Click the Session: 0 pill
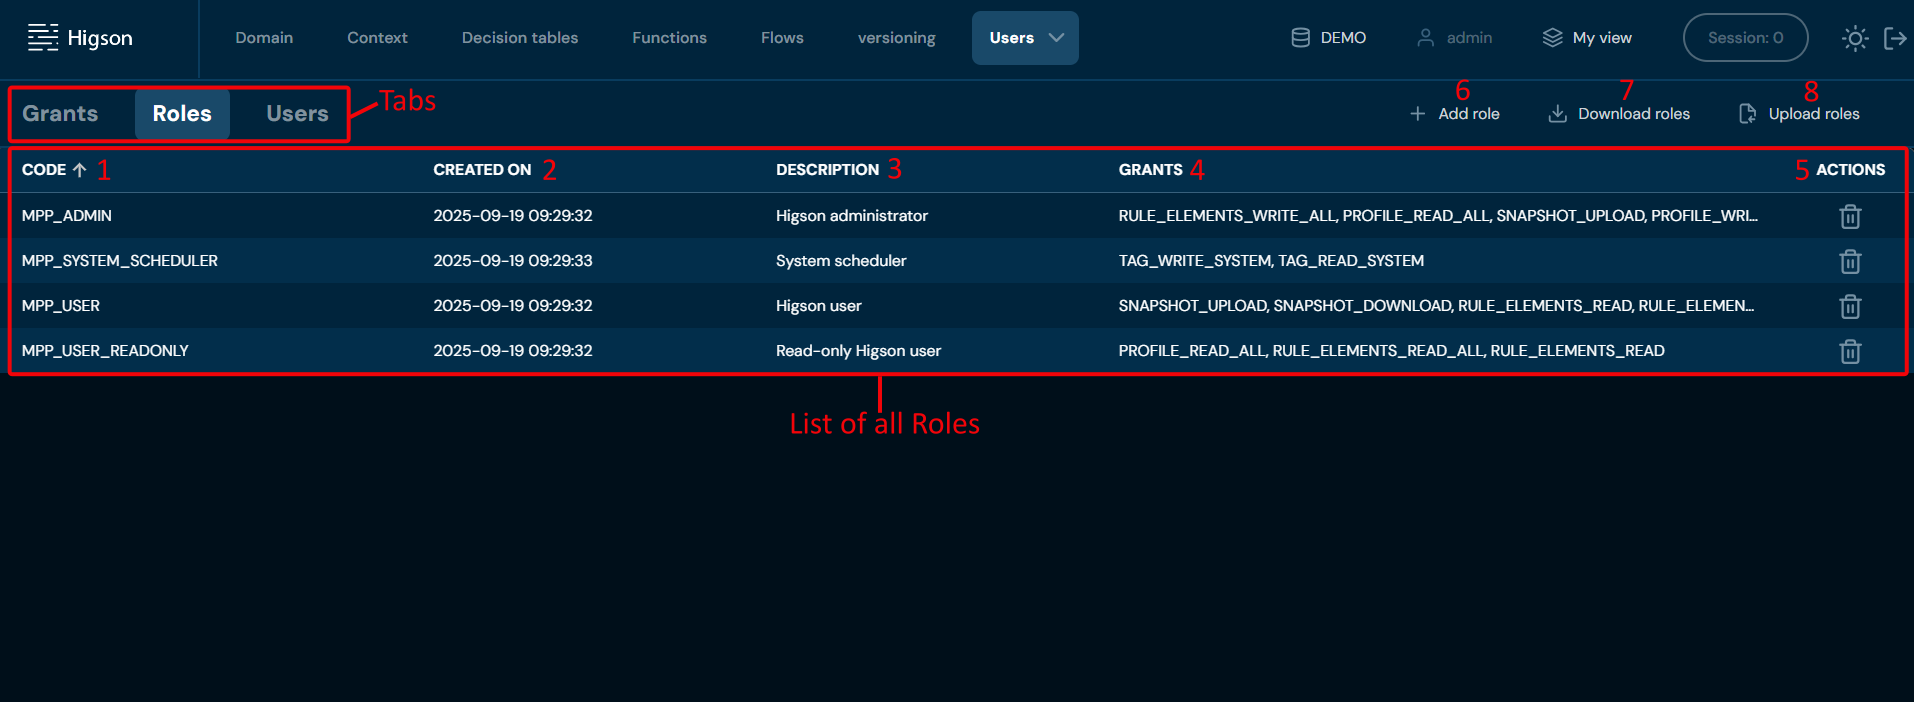Screen dimensions: 1914x702 1745,38
